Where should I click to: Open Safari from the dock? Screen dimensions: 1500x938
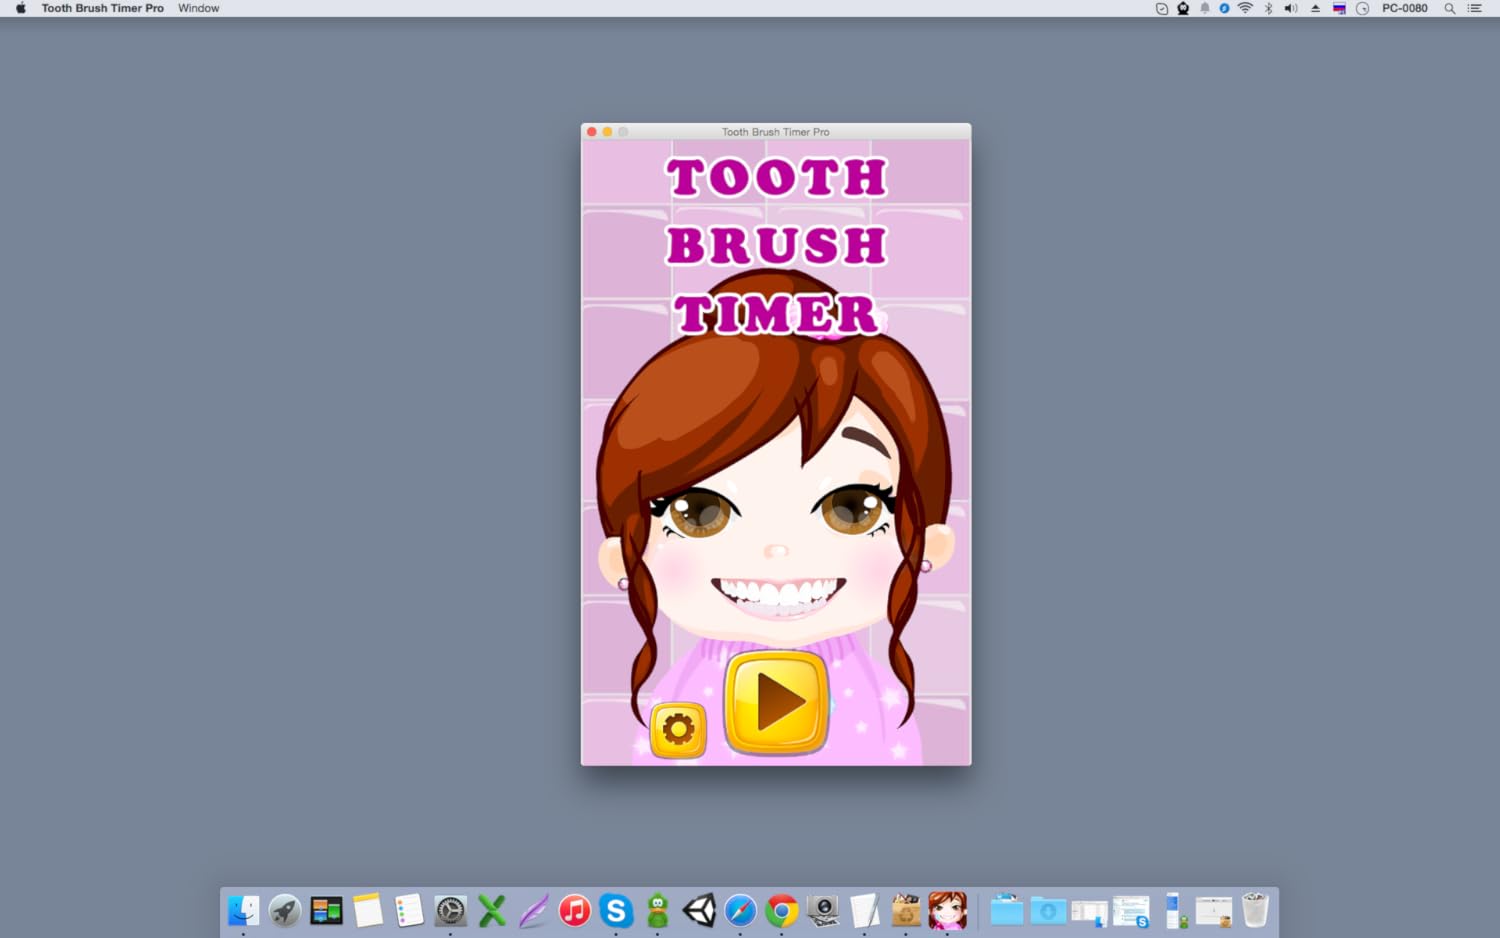coord(740,911)
